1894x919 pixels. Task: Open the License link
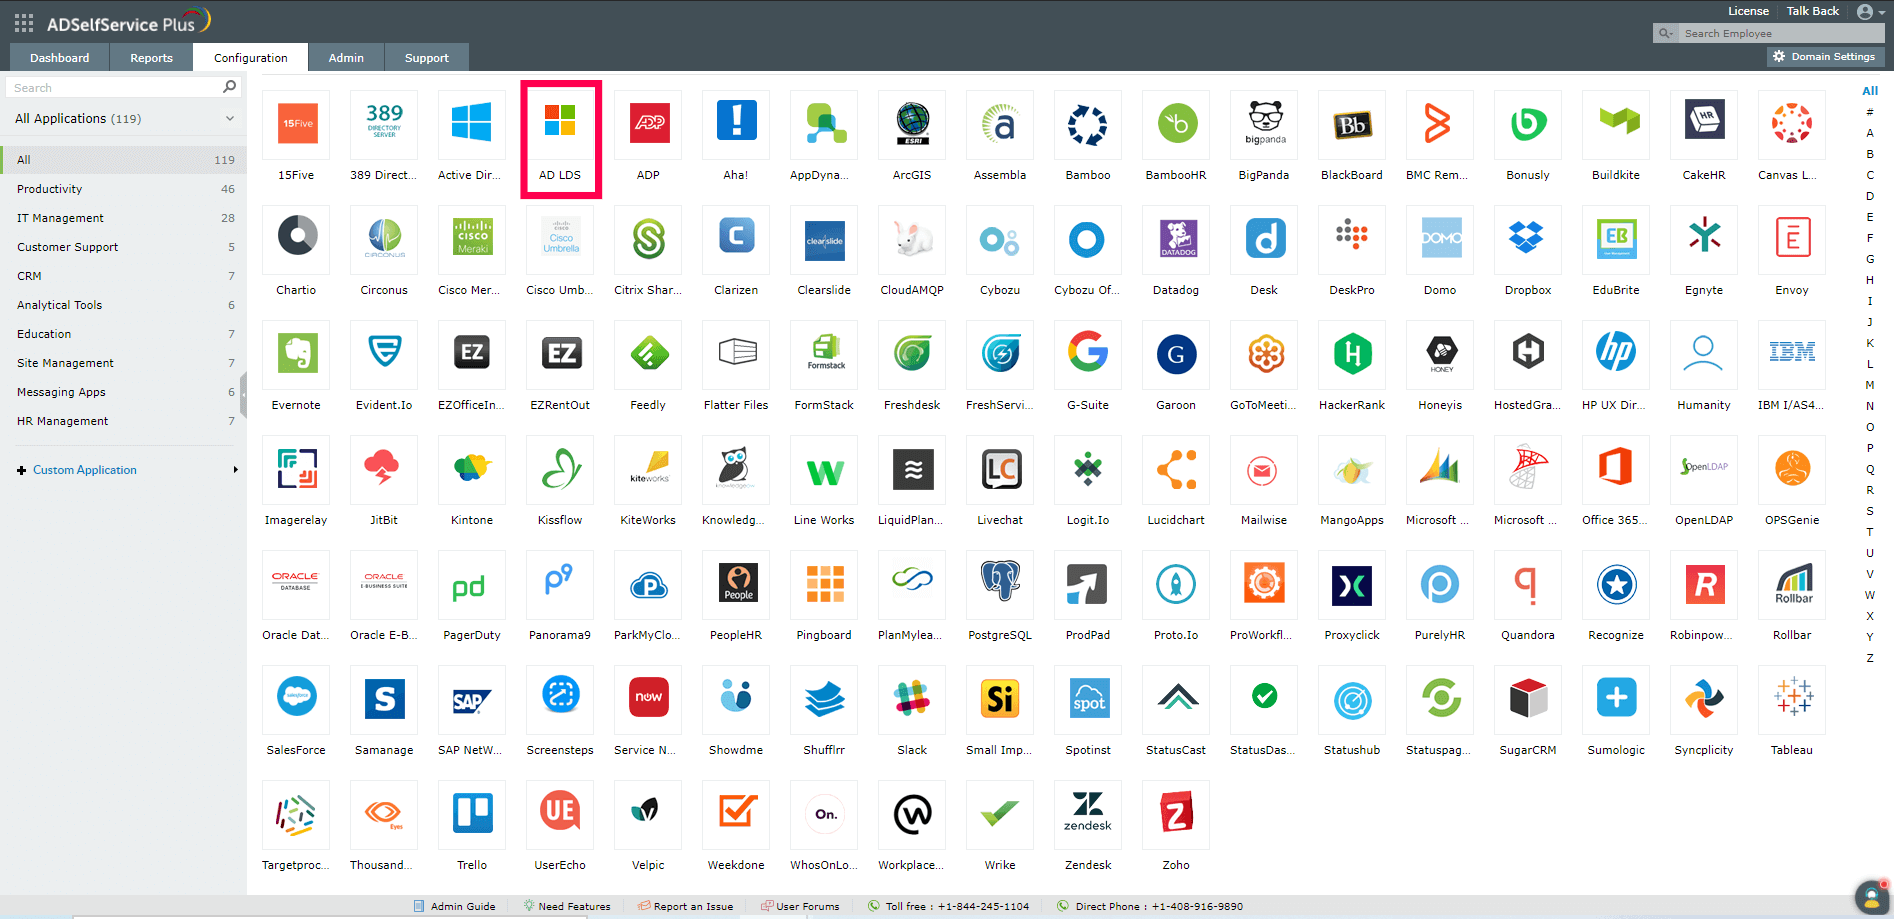click(1748, 11)
